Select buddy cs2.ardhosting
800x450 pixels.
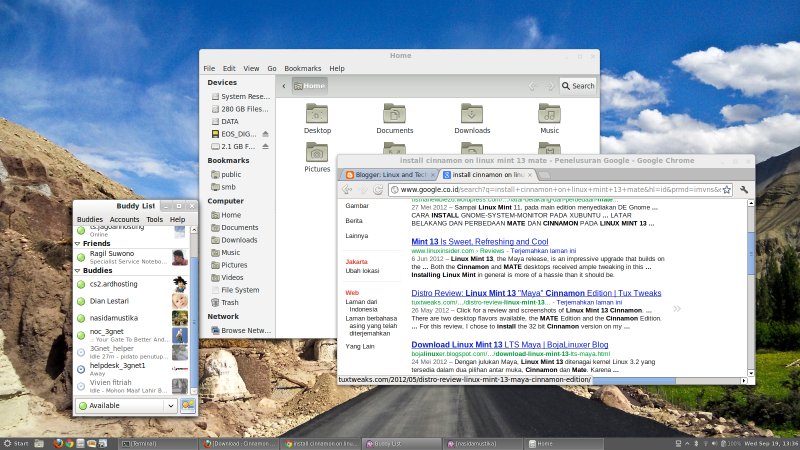132,284
